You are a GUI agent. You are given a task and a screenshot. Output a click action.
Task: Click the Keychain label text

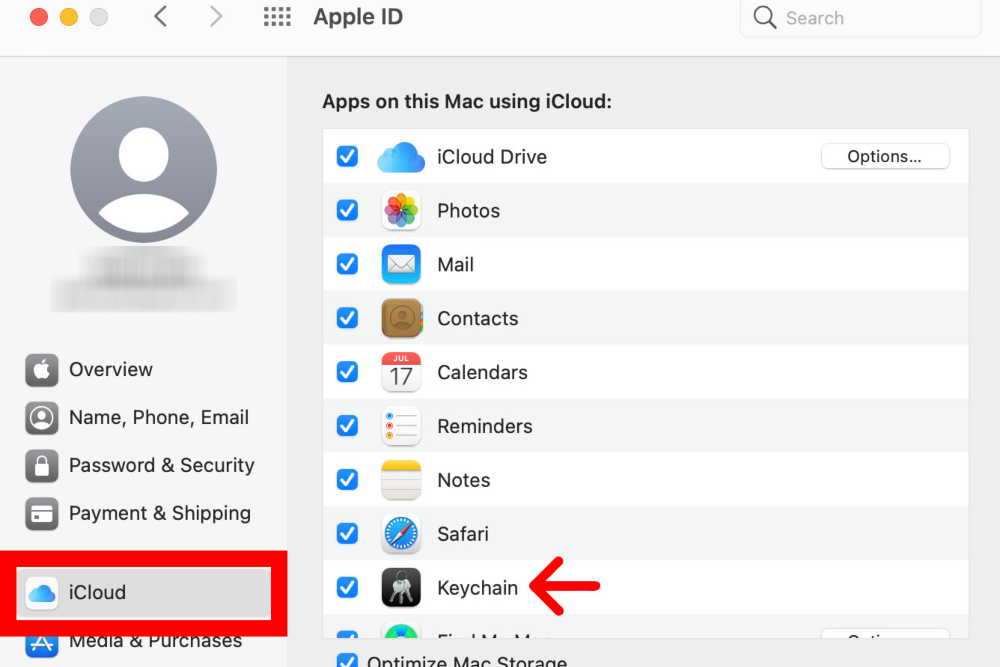[478, 588]
